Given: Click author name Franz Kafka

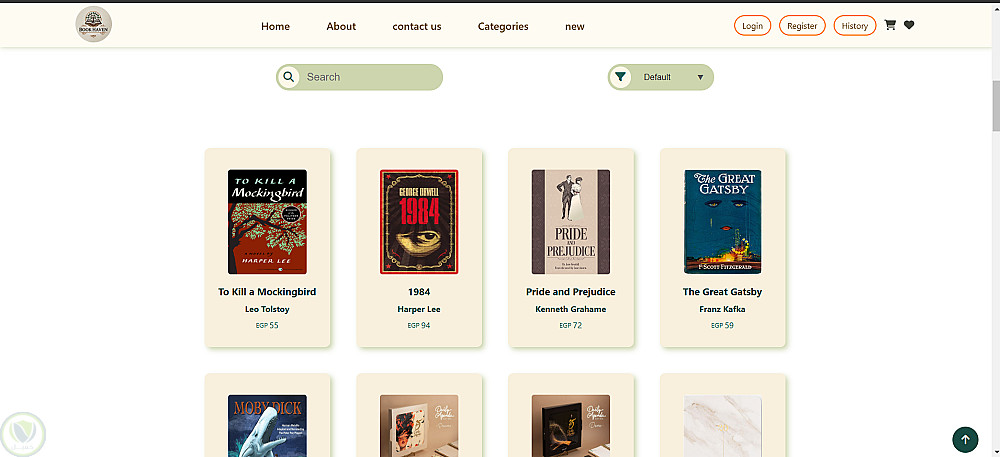Looking at the screenshot, I should [723, 309].
